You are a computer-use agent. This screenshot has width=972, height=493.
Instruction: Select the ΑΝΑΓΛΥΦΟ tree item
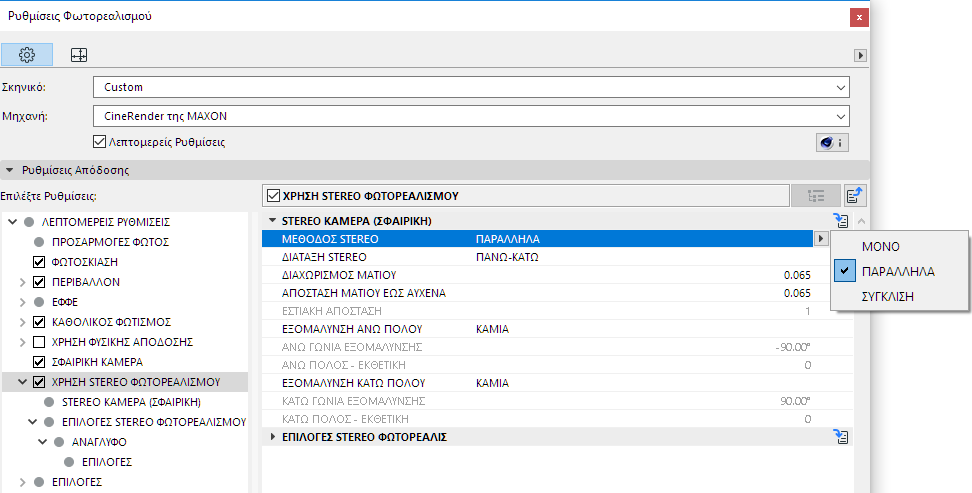[x=99, y=442]
